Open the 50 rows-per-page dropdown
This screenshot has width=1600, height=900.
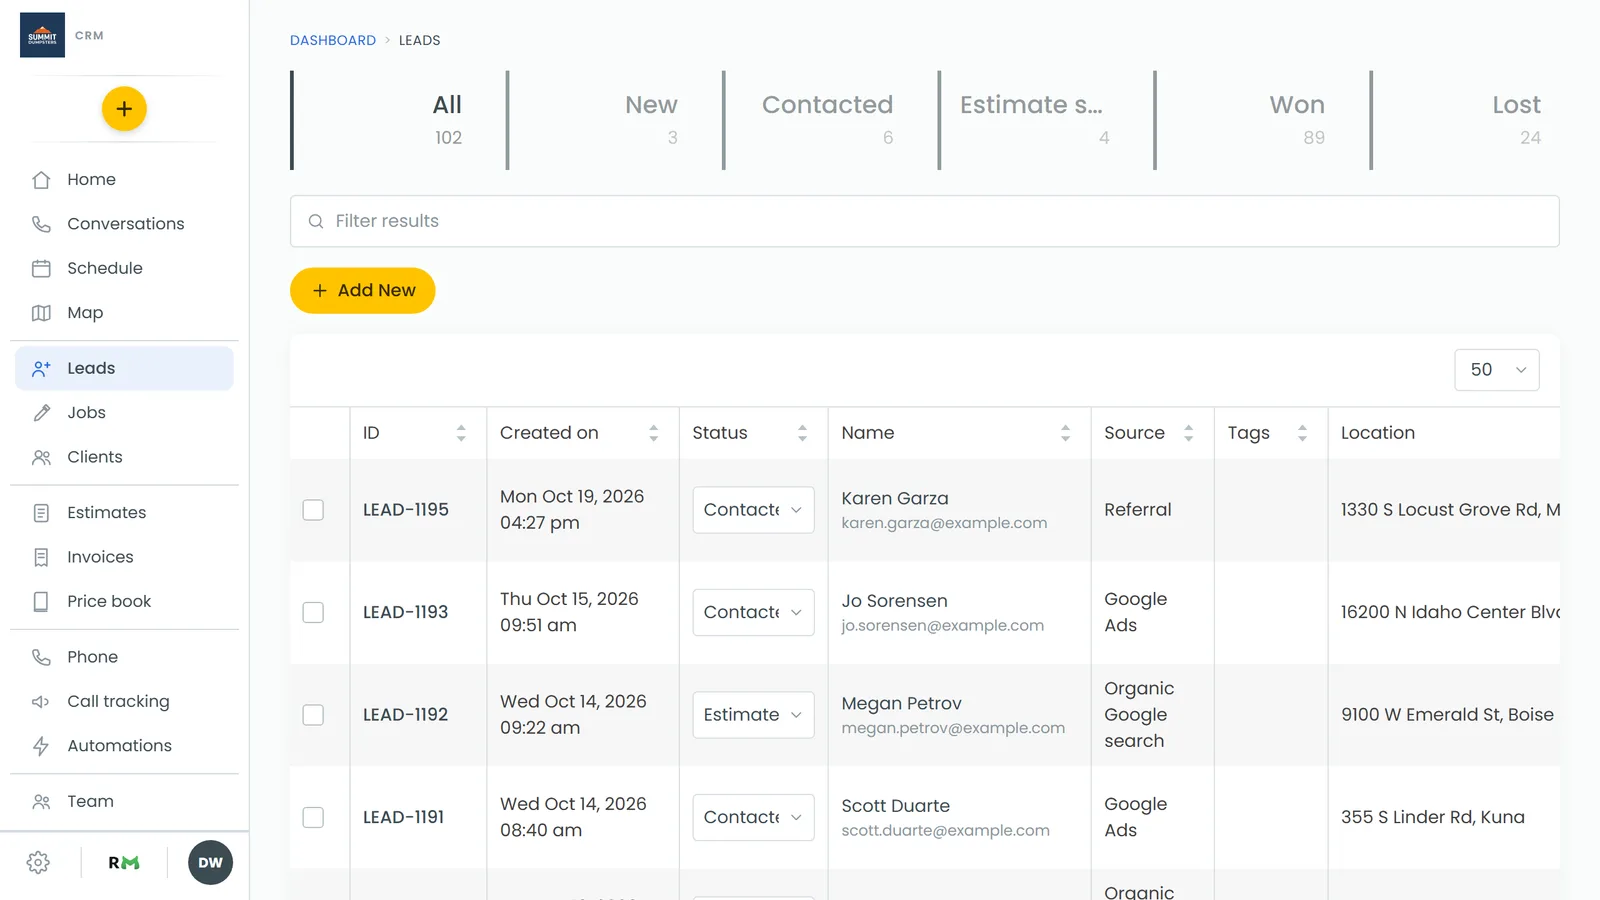1497,370
